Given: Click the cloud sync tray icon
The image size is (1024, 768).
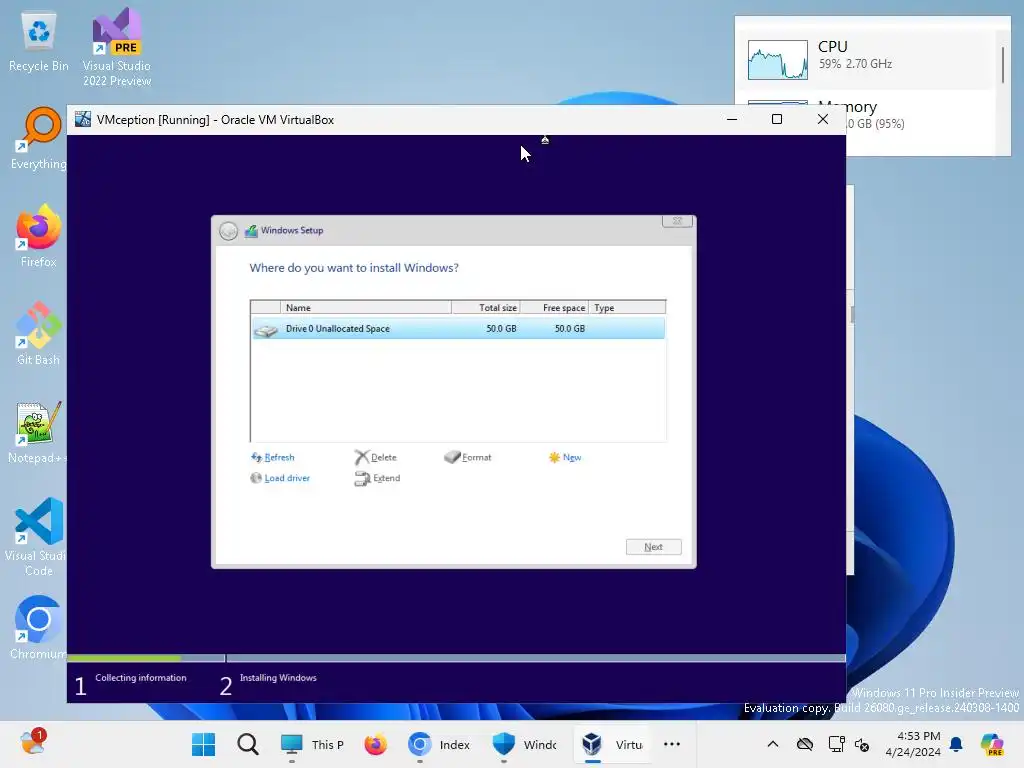Looking at the screenshot, I should point(805,744).
